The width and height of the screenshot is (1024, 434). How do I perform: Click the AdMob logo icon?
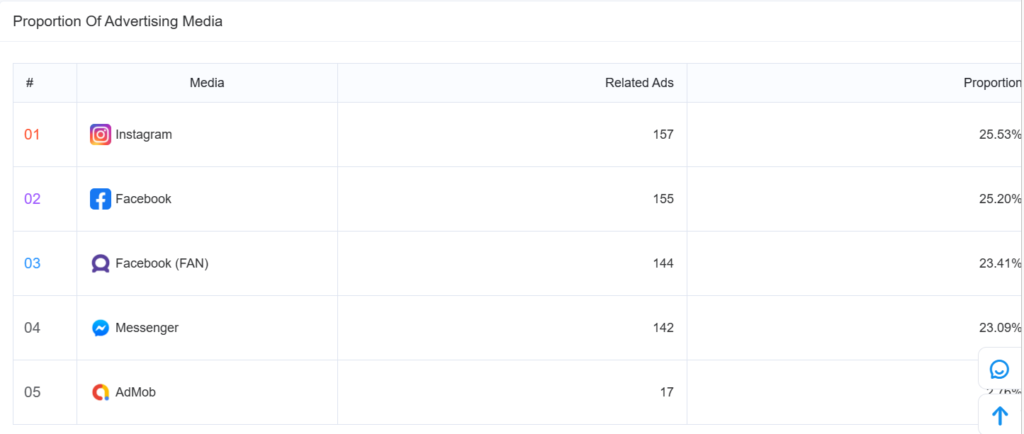100,392
